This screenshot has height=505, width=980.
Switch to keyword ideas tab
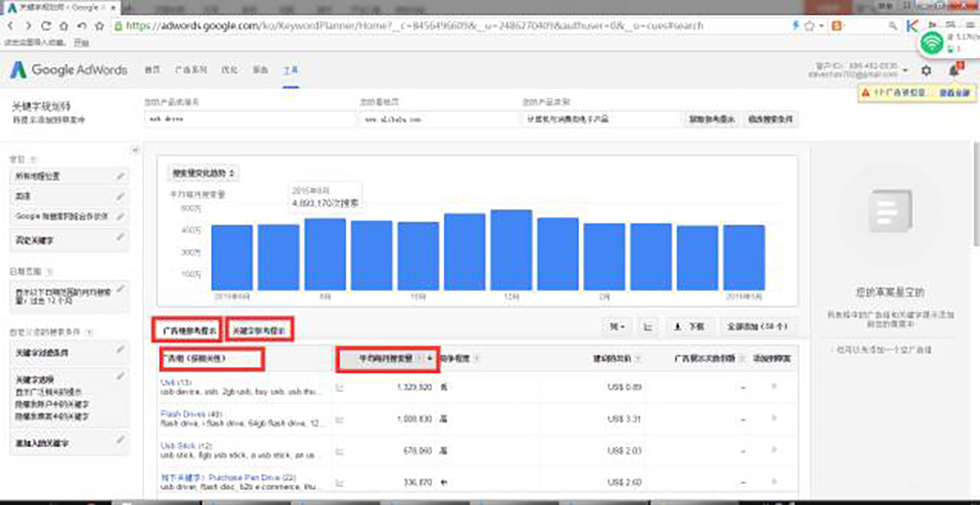click(259, 329)
